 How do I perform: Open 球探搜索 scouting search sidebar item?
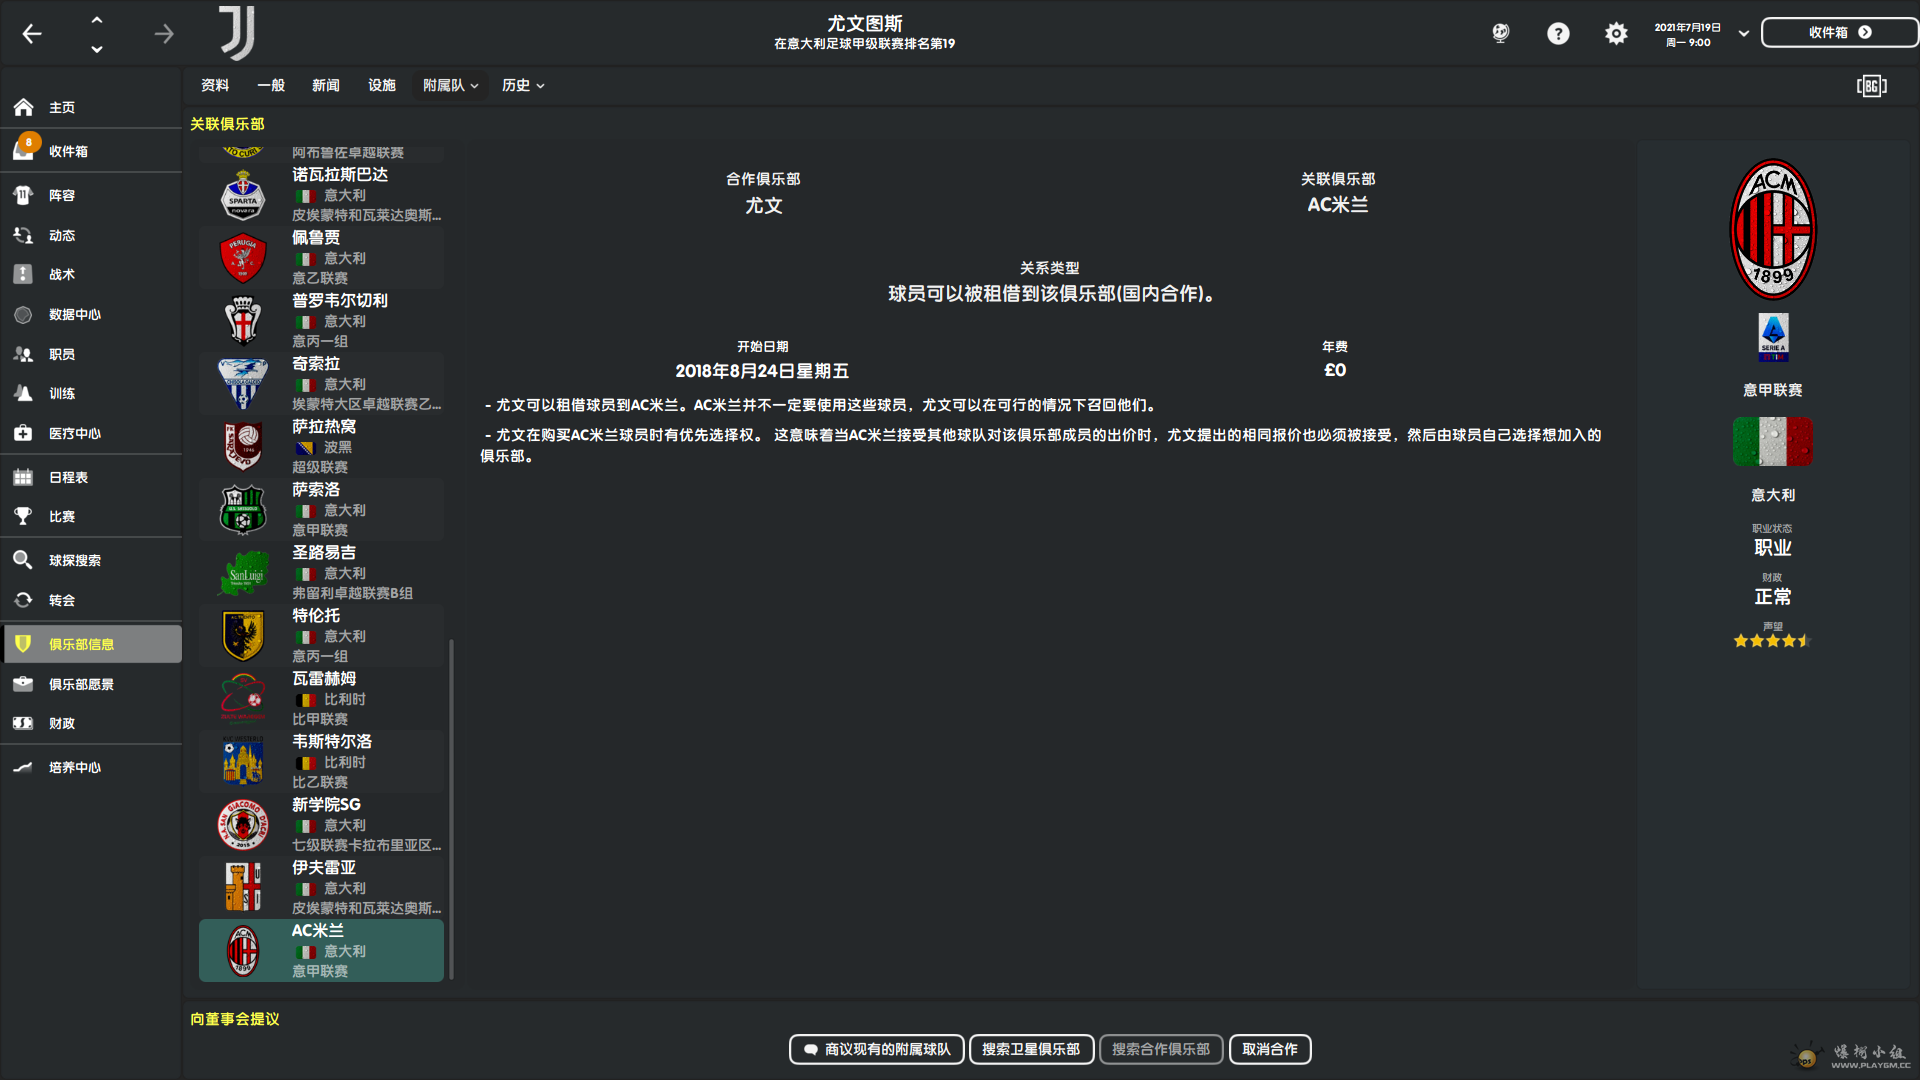click(75, 560)
